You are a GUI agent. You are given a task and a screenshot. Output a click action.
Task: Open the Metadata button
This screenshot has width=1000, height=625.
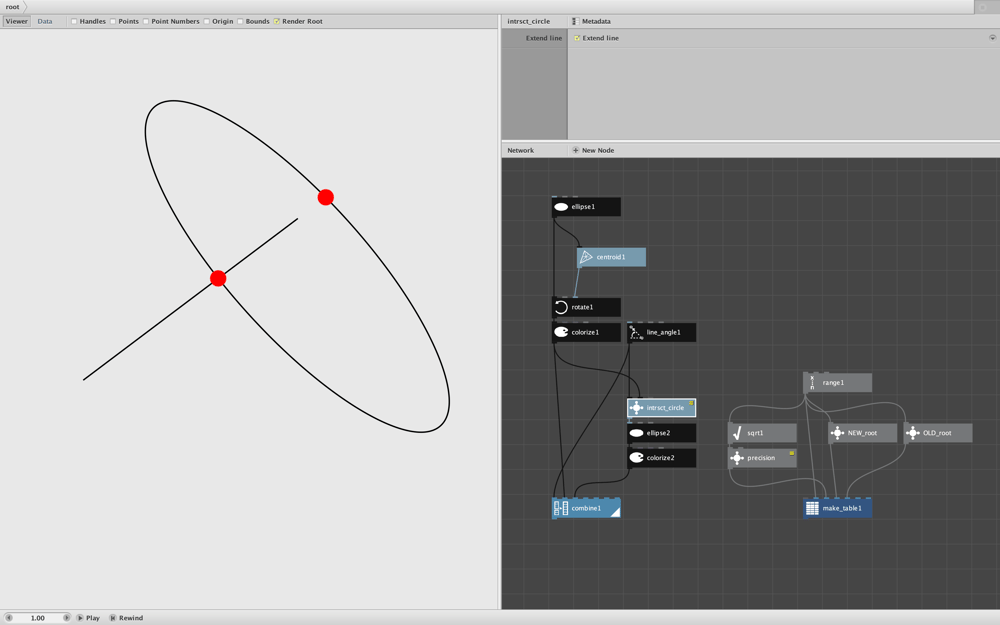click(591, 21)
